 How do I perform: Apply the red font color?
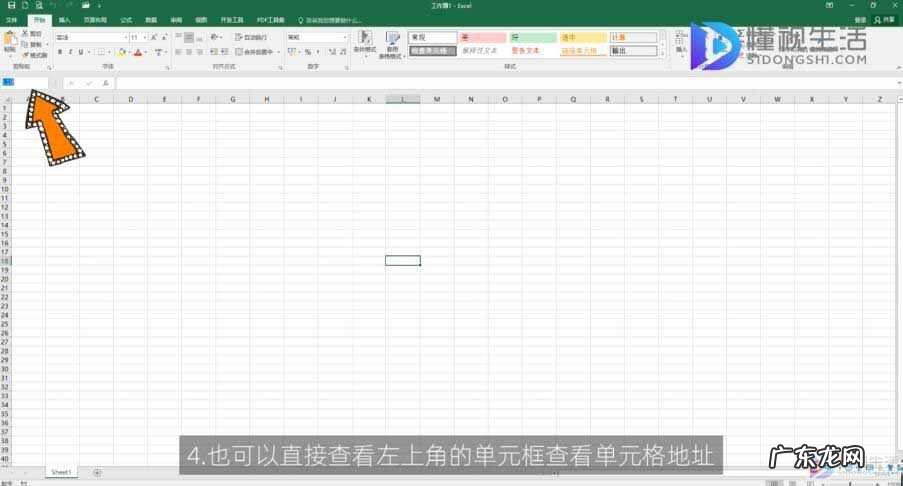(x=138, y=52)
